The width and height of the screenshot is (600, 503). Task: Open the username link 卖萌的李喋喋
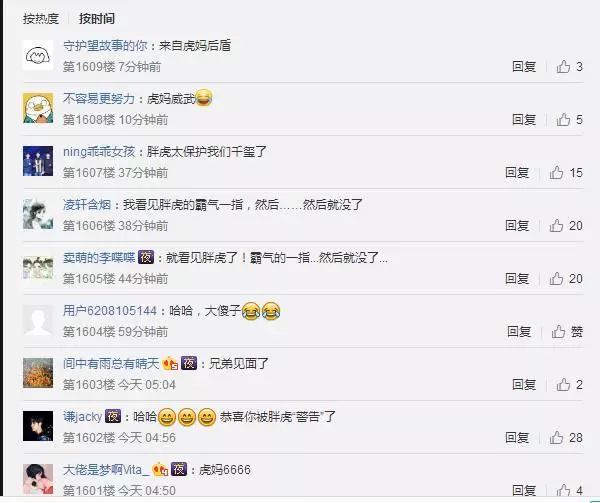99,257
